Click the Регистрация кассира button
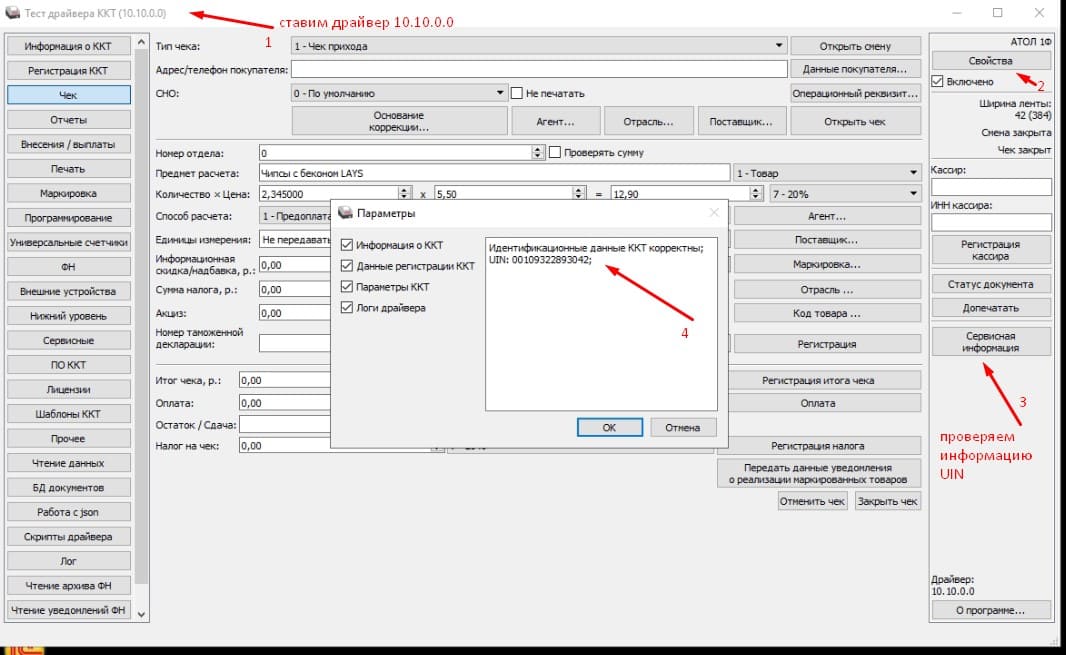Viewport: 1066px width, 655px height. pyautogui.click(x=991, y=250)
